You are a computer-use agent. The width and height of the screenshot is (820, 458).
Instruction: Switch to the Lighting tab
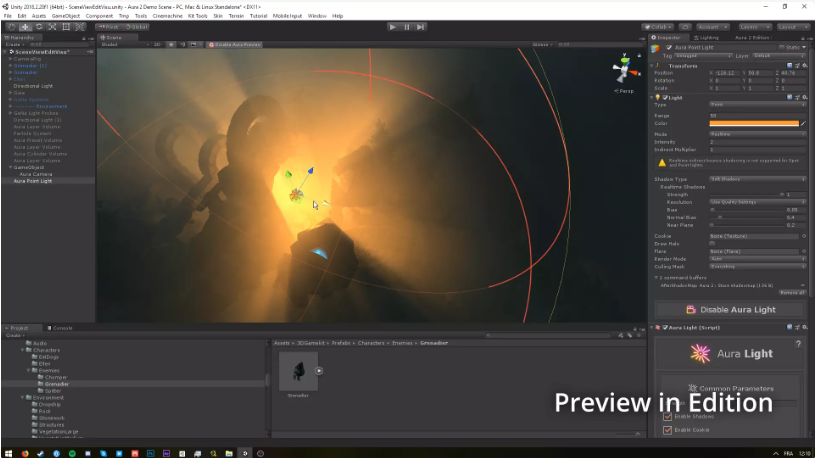tap(706, 38)
